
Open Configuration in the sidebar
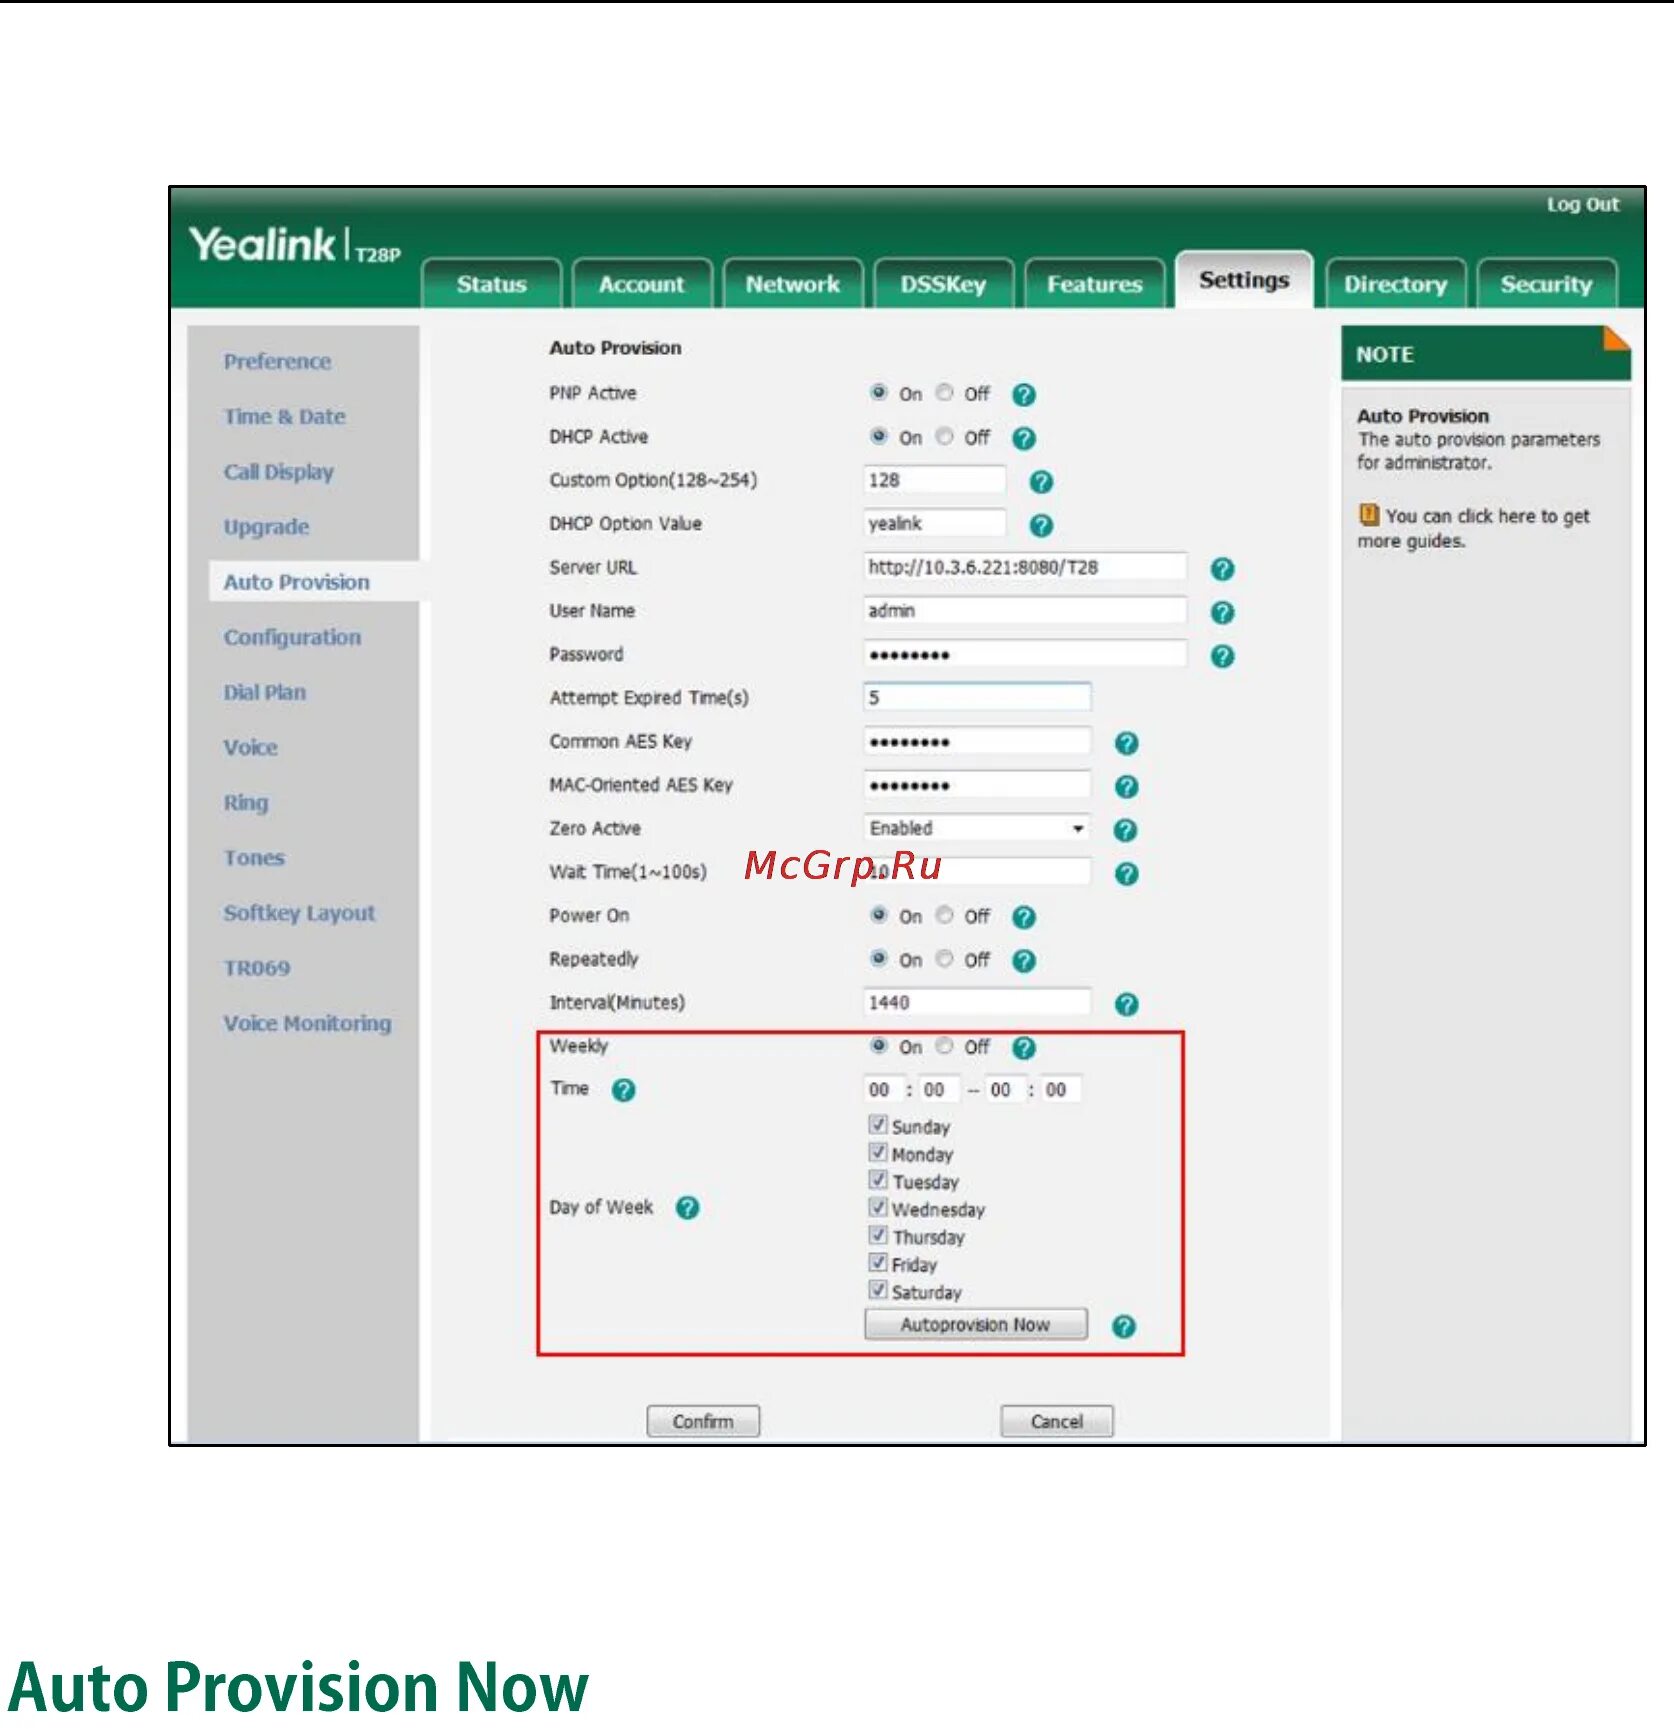coord(292,637)
